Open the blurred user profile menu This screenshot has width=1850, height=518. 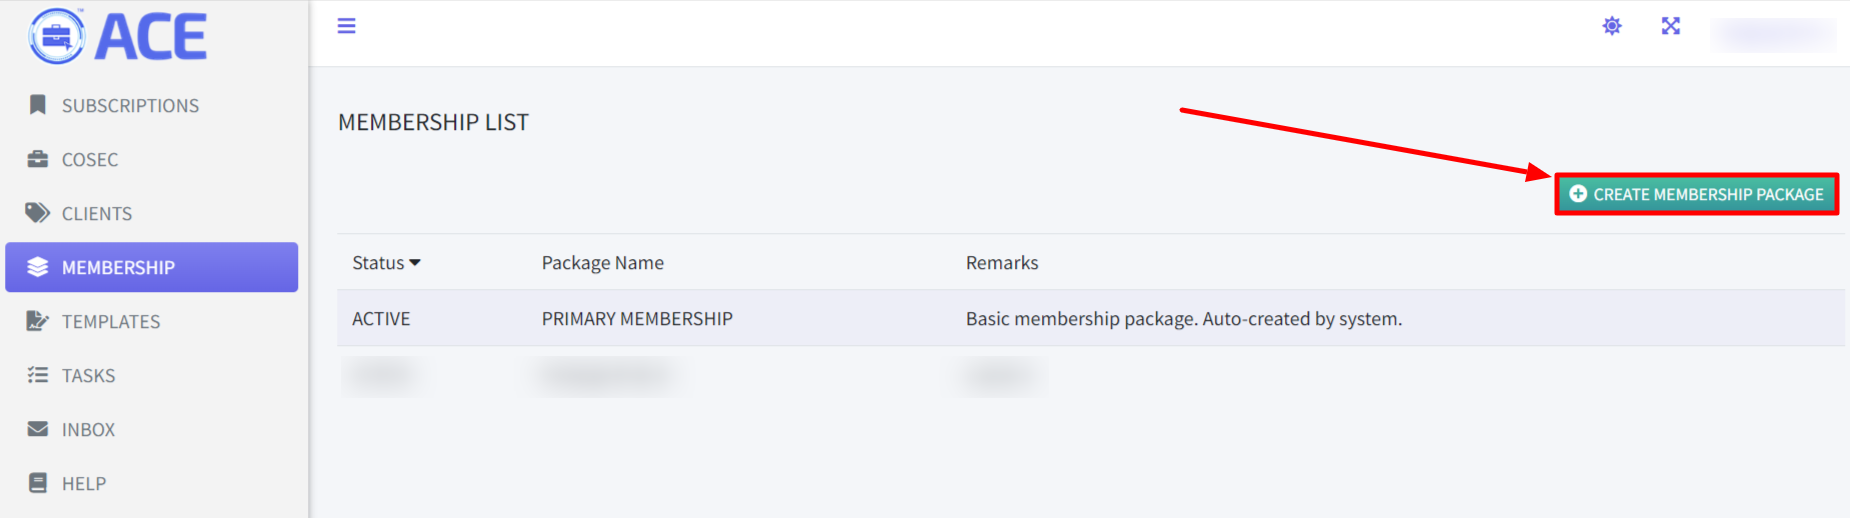(1773, 33)
